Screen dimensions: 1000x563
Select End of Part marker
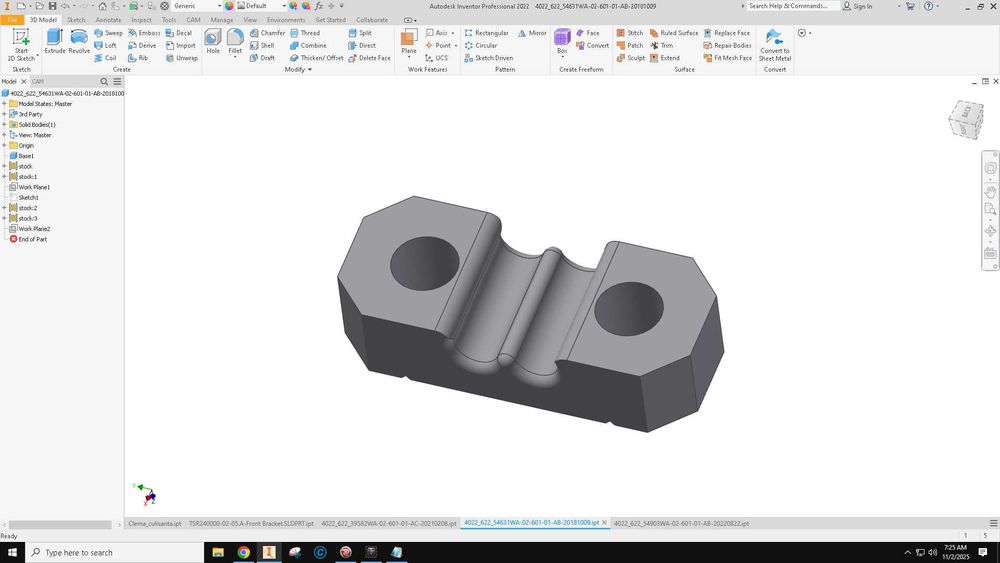(28, 240)
